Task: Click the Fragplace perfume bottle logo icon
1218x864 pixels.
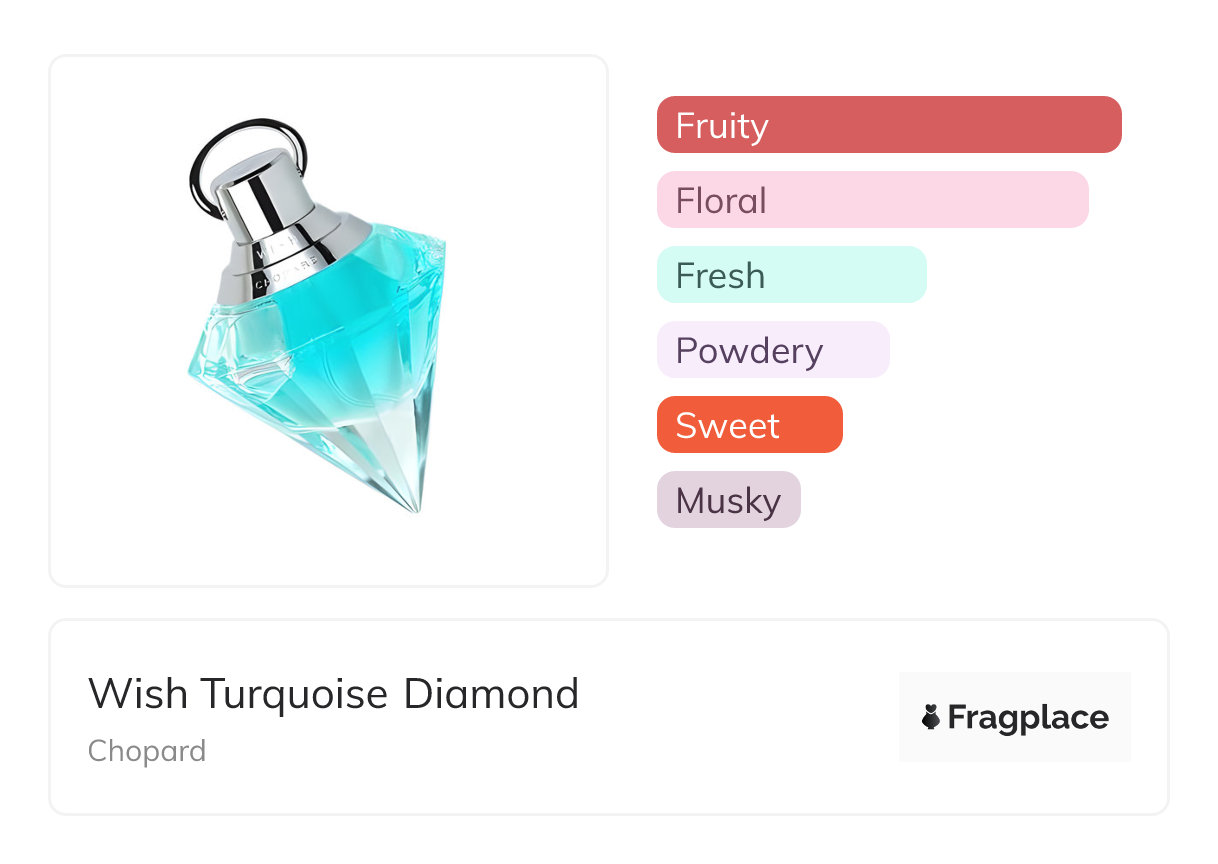Action: pyautogui.click(x=931, y=717)
